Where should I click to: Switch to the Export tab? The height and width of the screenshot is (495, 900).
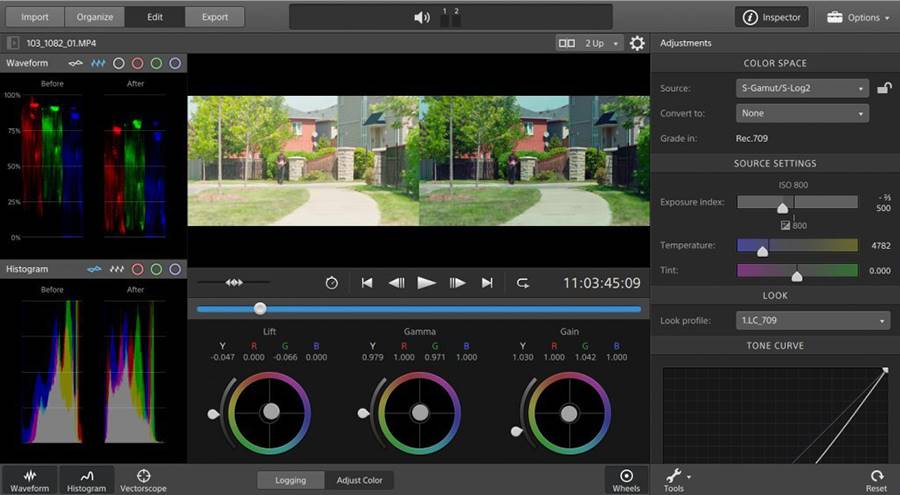click(x=214, y=17)
